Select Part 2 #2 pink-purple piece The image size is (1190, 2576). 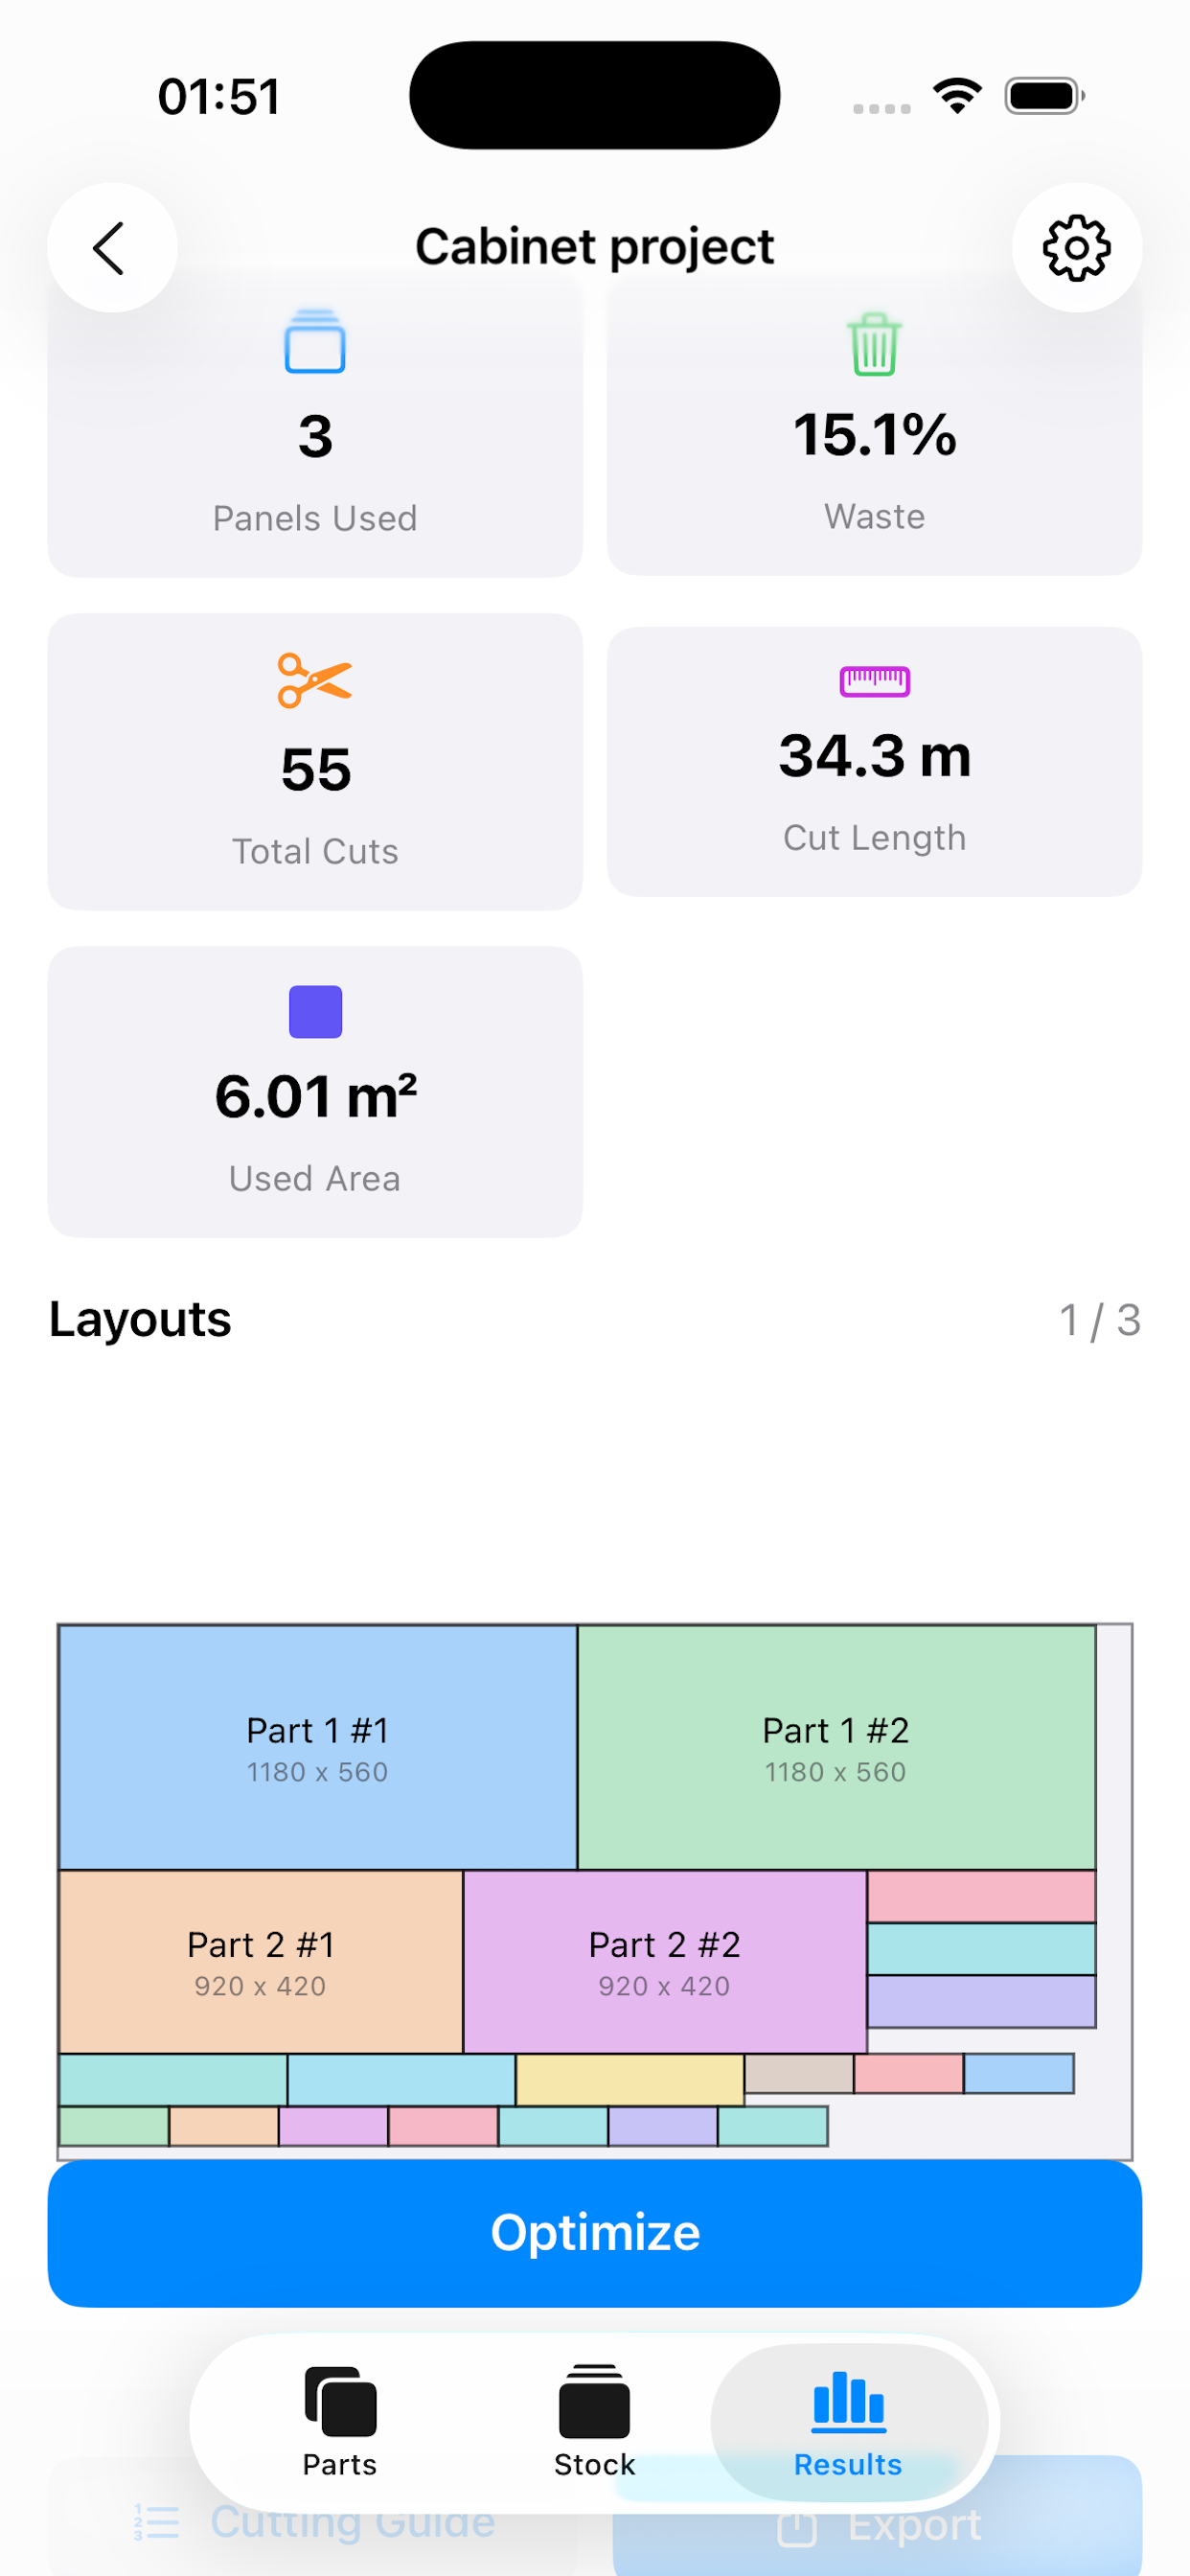(665, 1961)
